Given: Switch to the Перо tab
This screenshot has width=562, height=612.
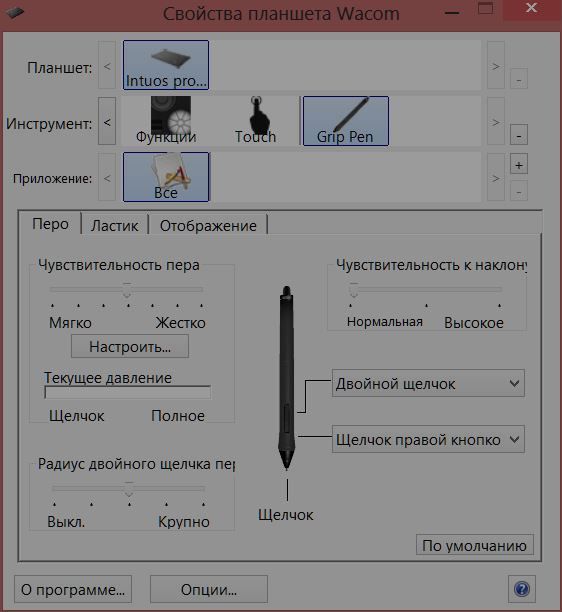Looking at the screenshot, I should click(50, 224).
